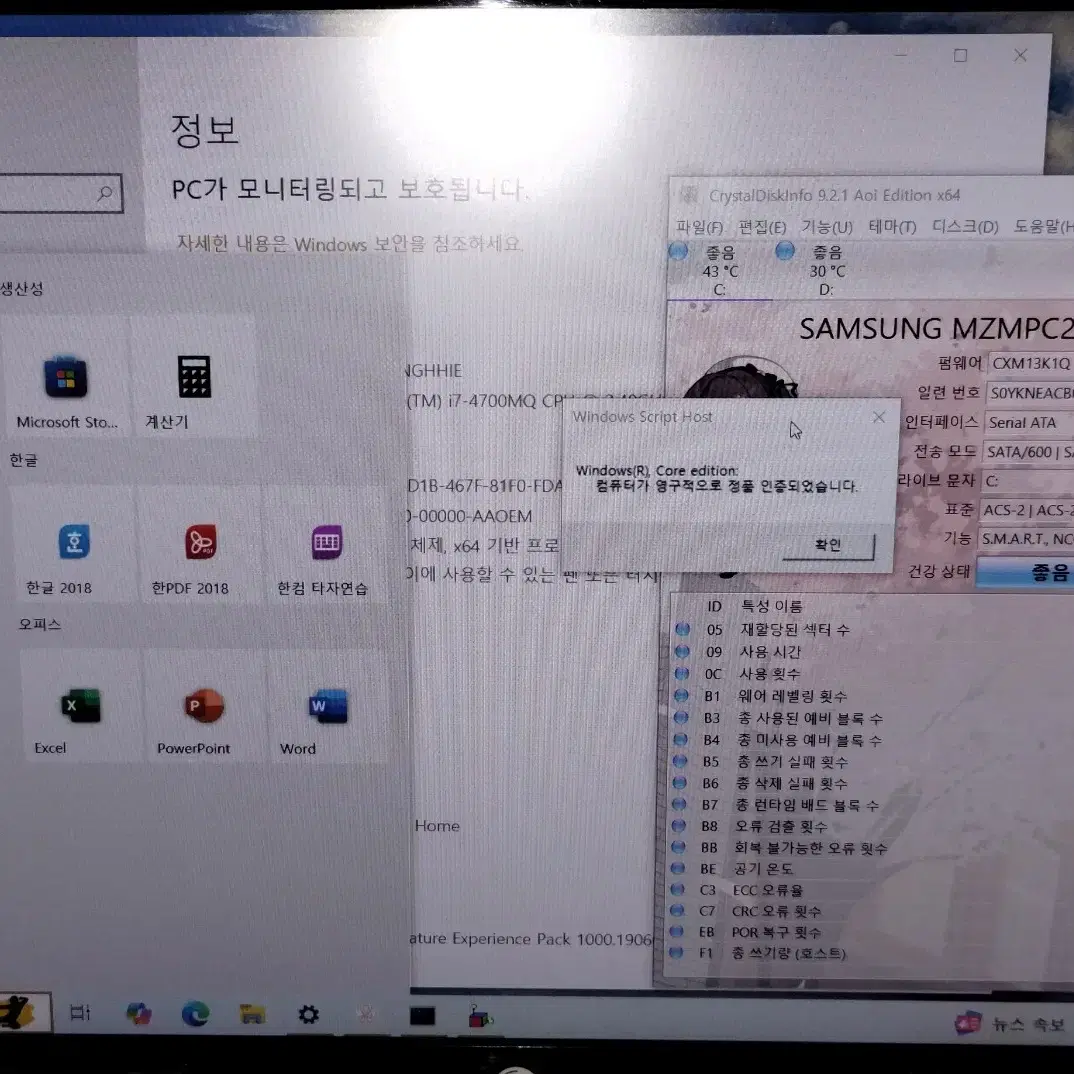Open the news 뉴스 속보 widget icon
1074x1074 pixels.
tap(968, 1024)
